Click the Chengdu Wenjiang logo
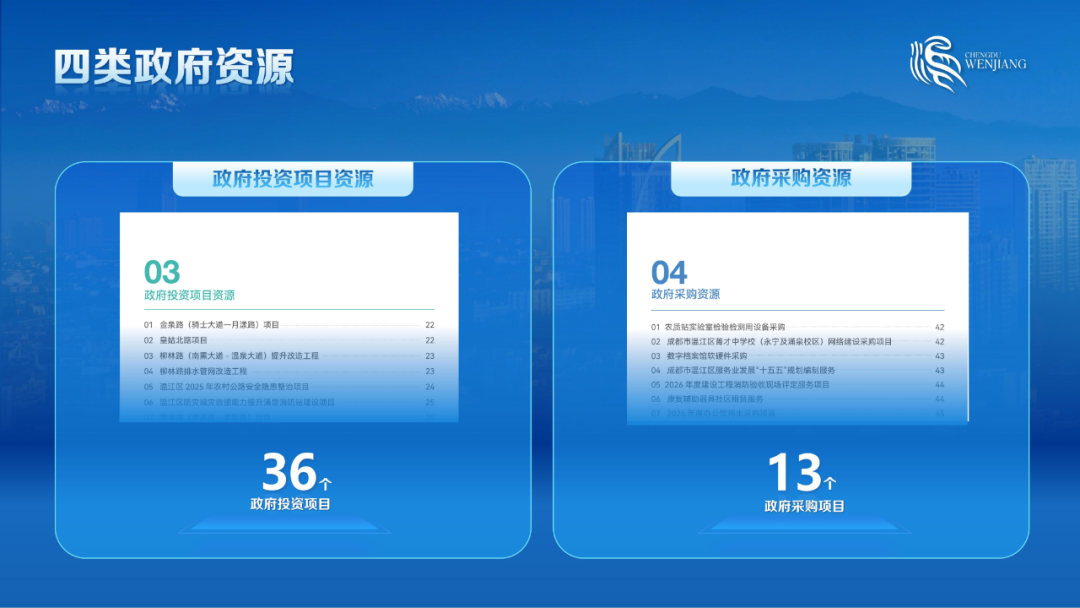The height and width of the screenshot is (608, 1080). [966, 63]
